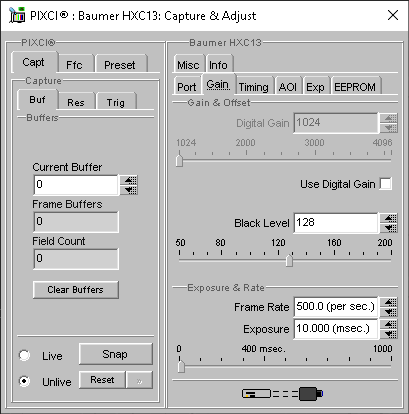Click the Reset button
The width and height of the screenshot is (409, 414).
point(102,380)
